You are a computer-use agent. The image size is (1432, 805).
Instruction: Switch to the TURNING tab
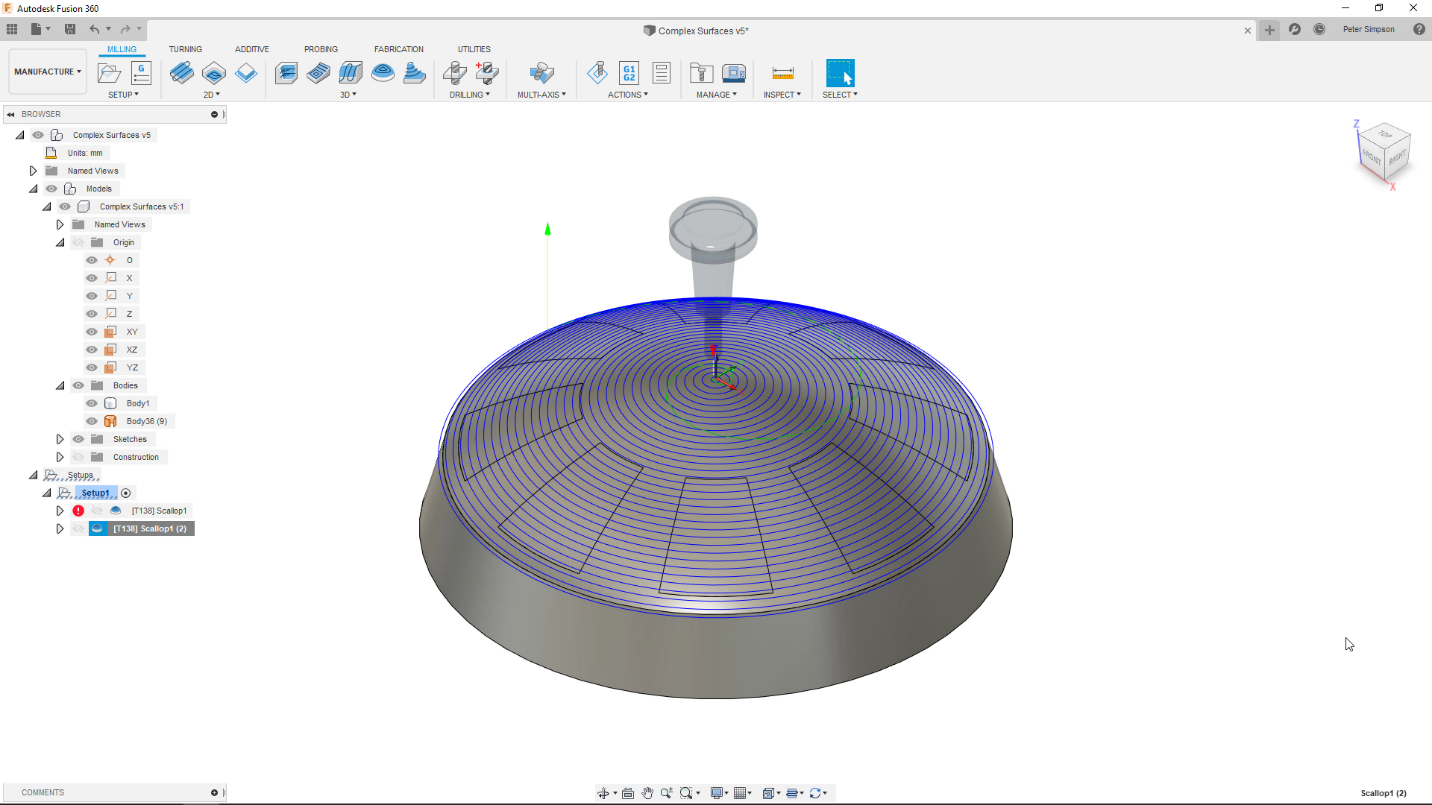(x=185, y=49)
